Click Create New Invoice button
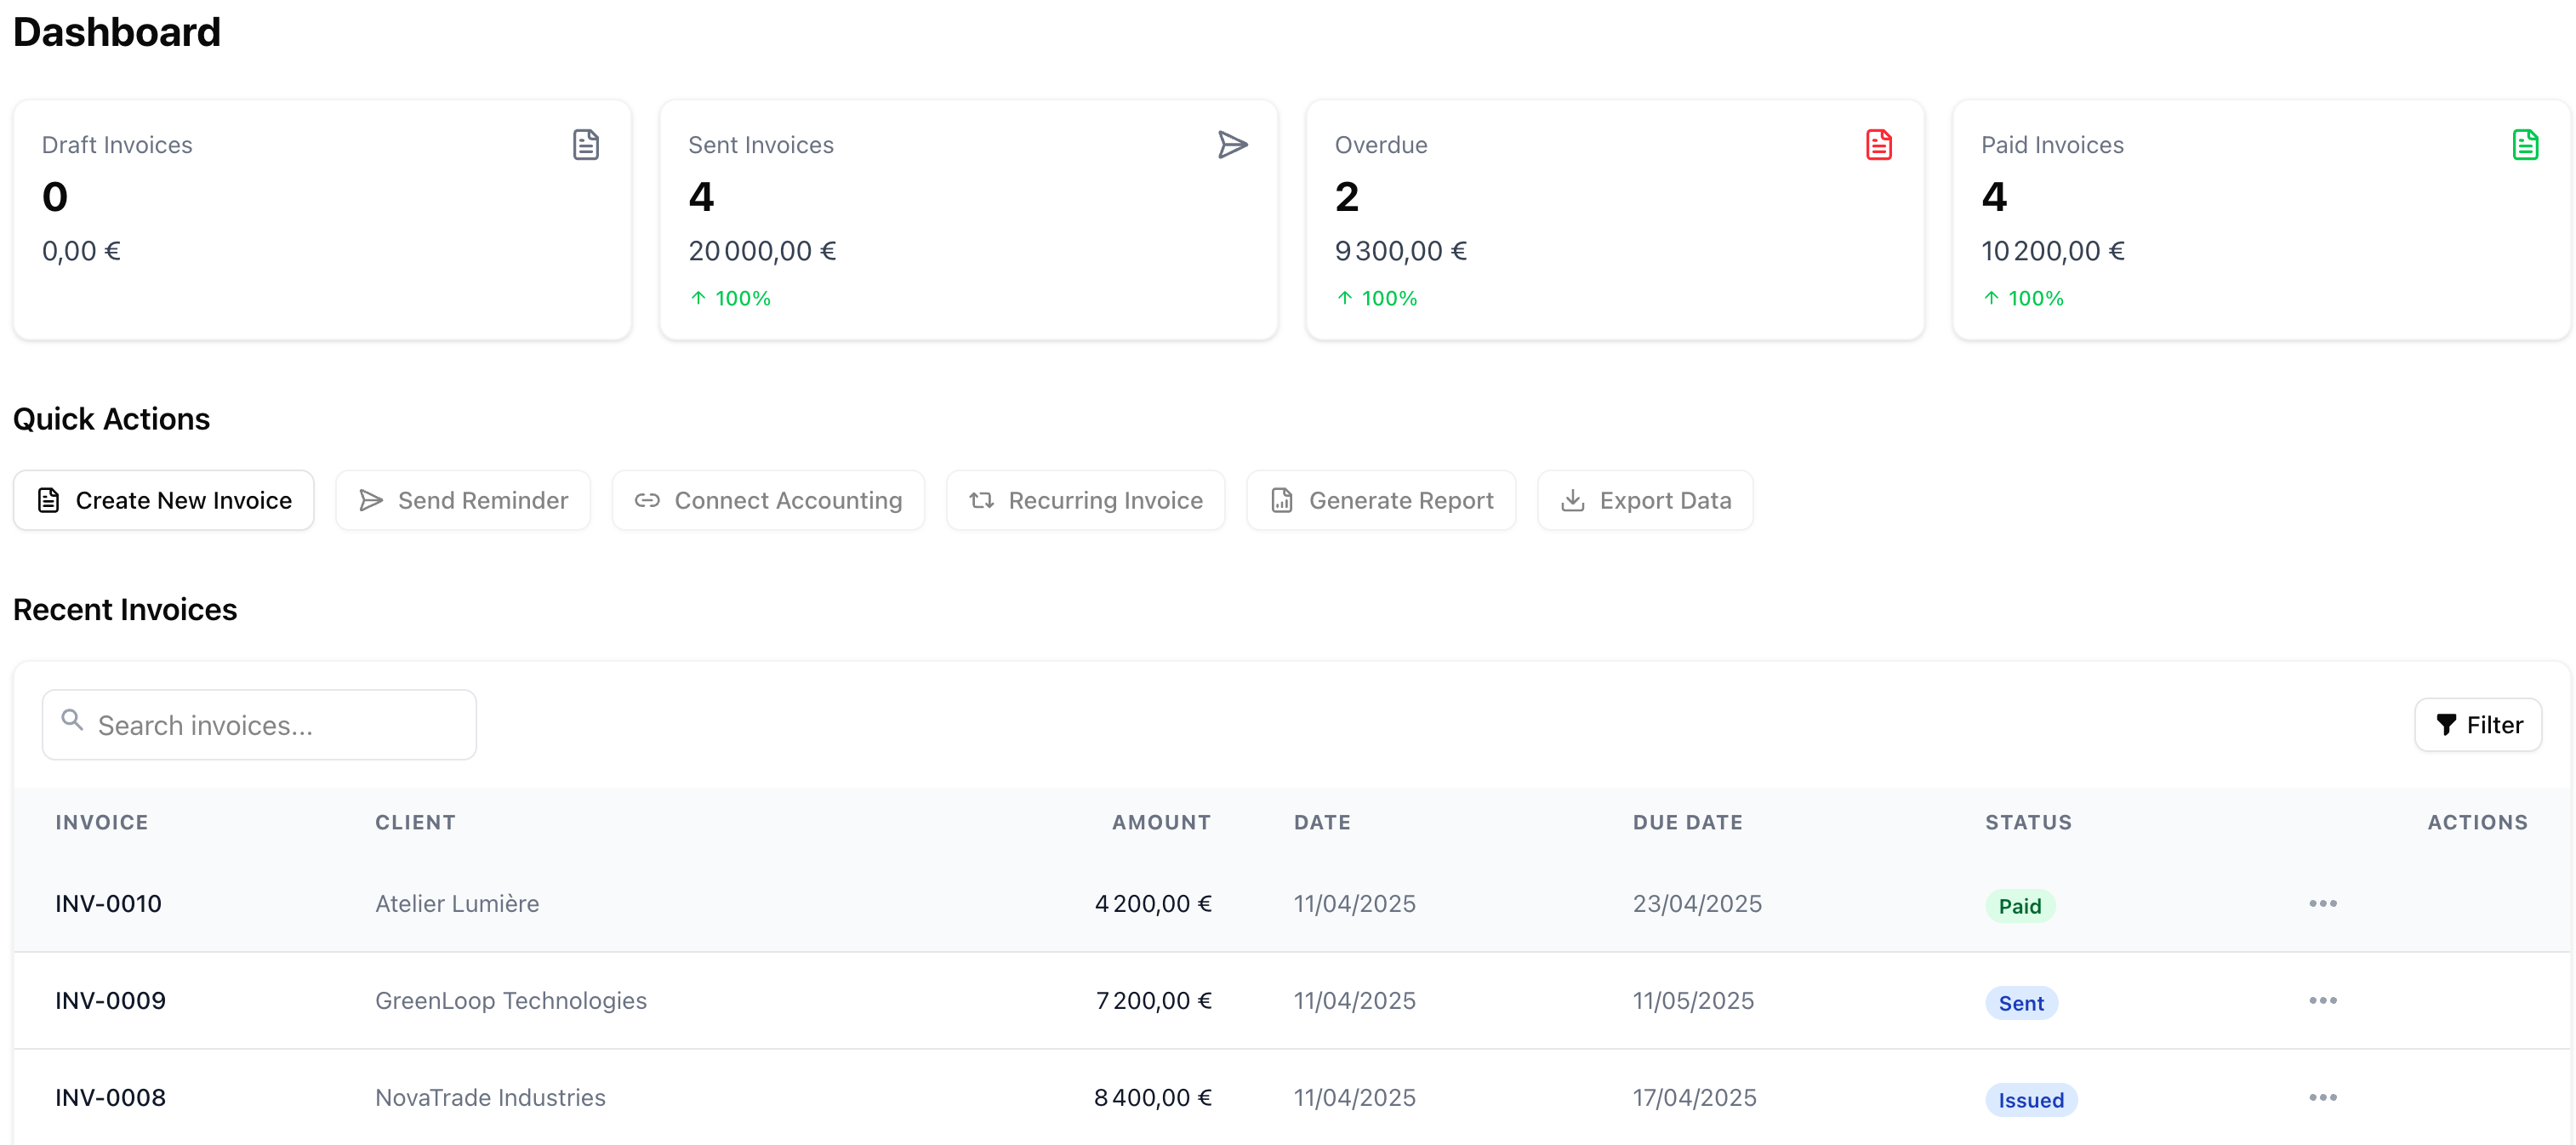This screenshot has height=1145, width=2576. click(164, 500)
